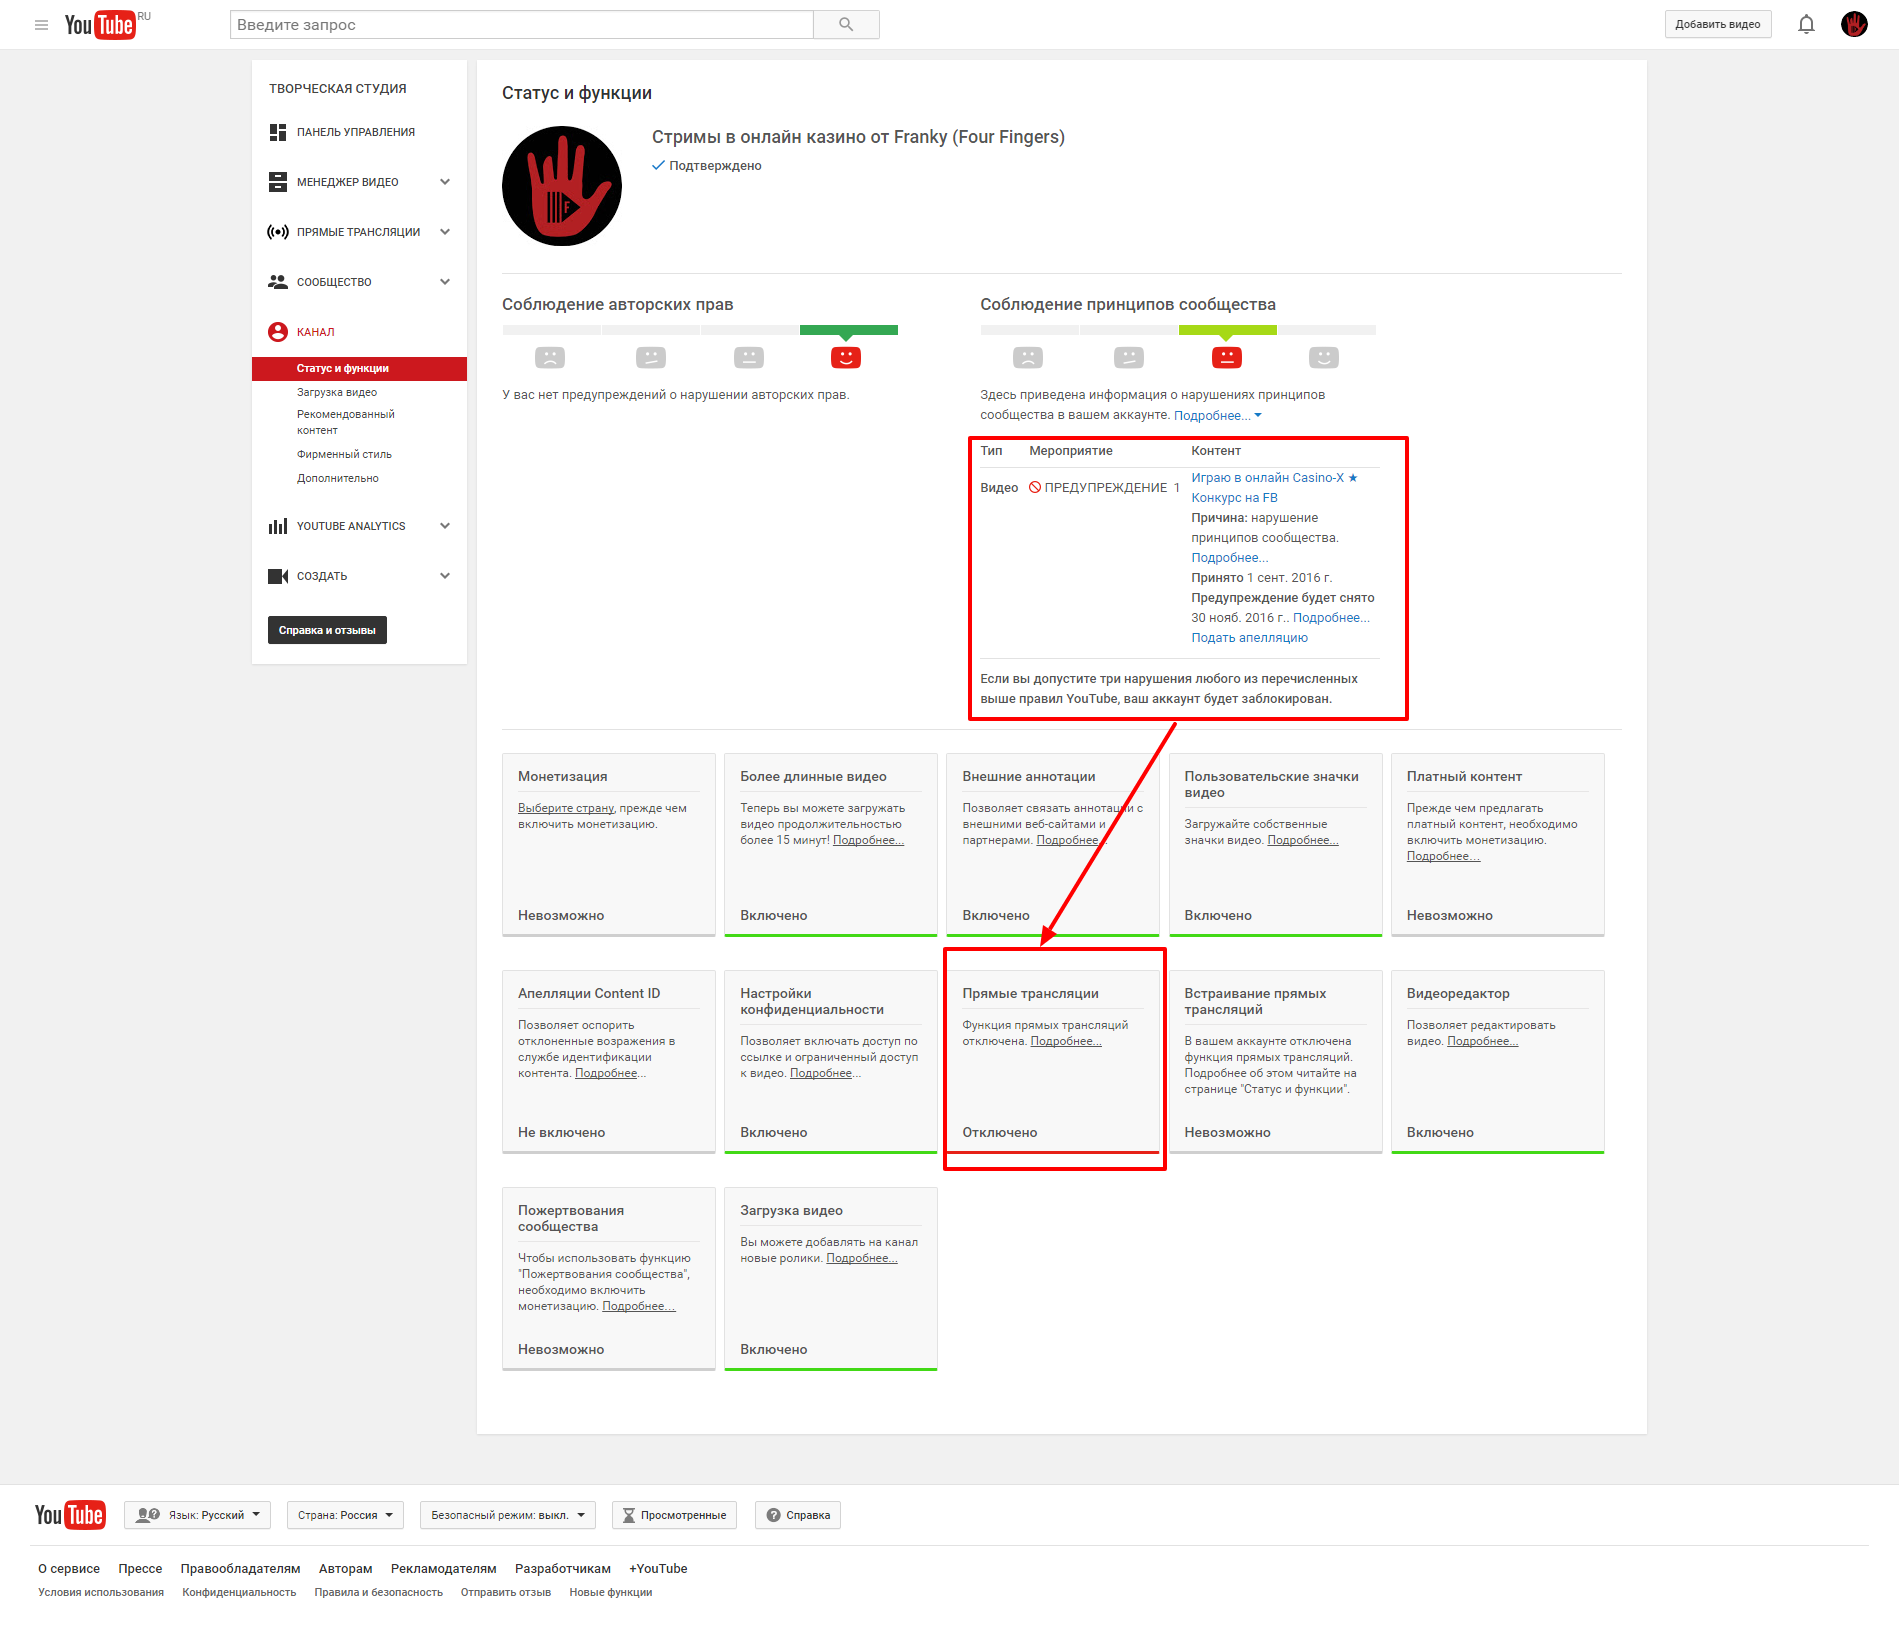This screenshot has height=1629, width=1899.
Task: Click Подробнее in Платный контент card
Action: [1443, 857]
